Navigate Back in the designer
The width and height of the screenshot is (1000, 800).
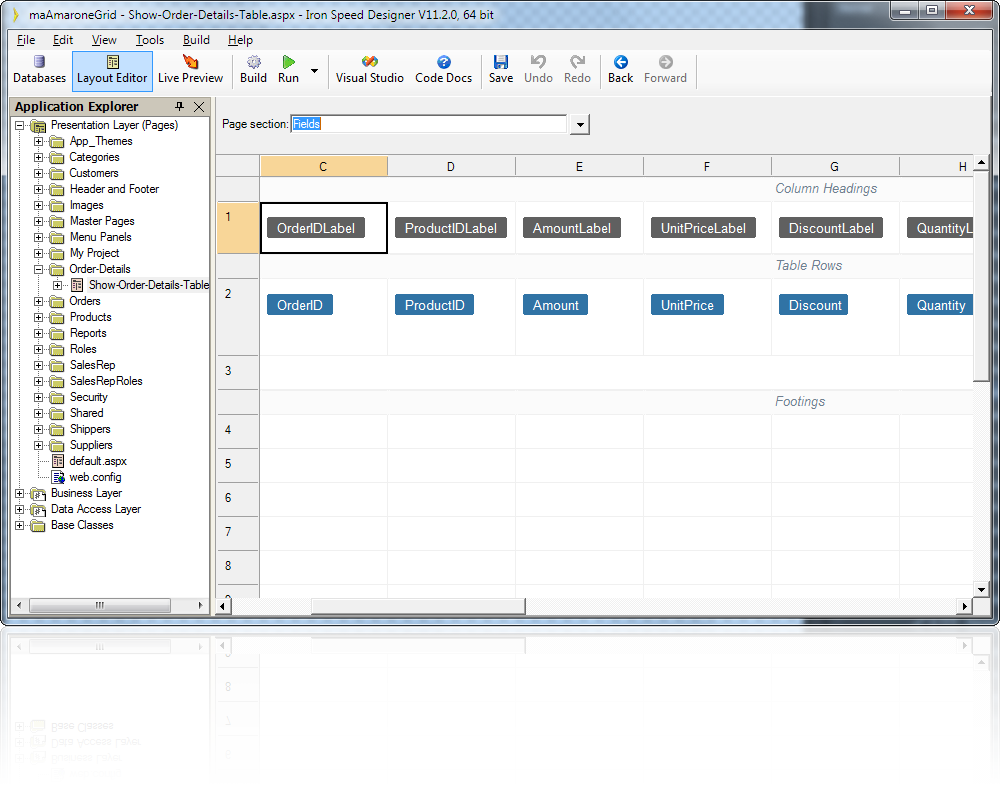(620, 70)
